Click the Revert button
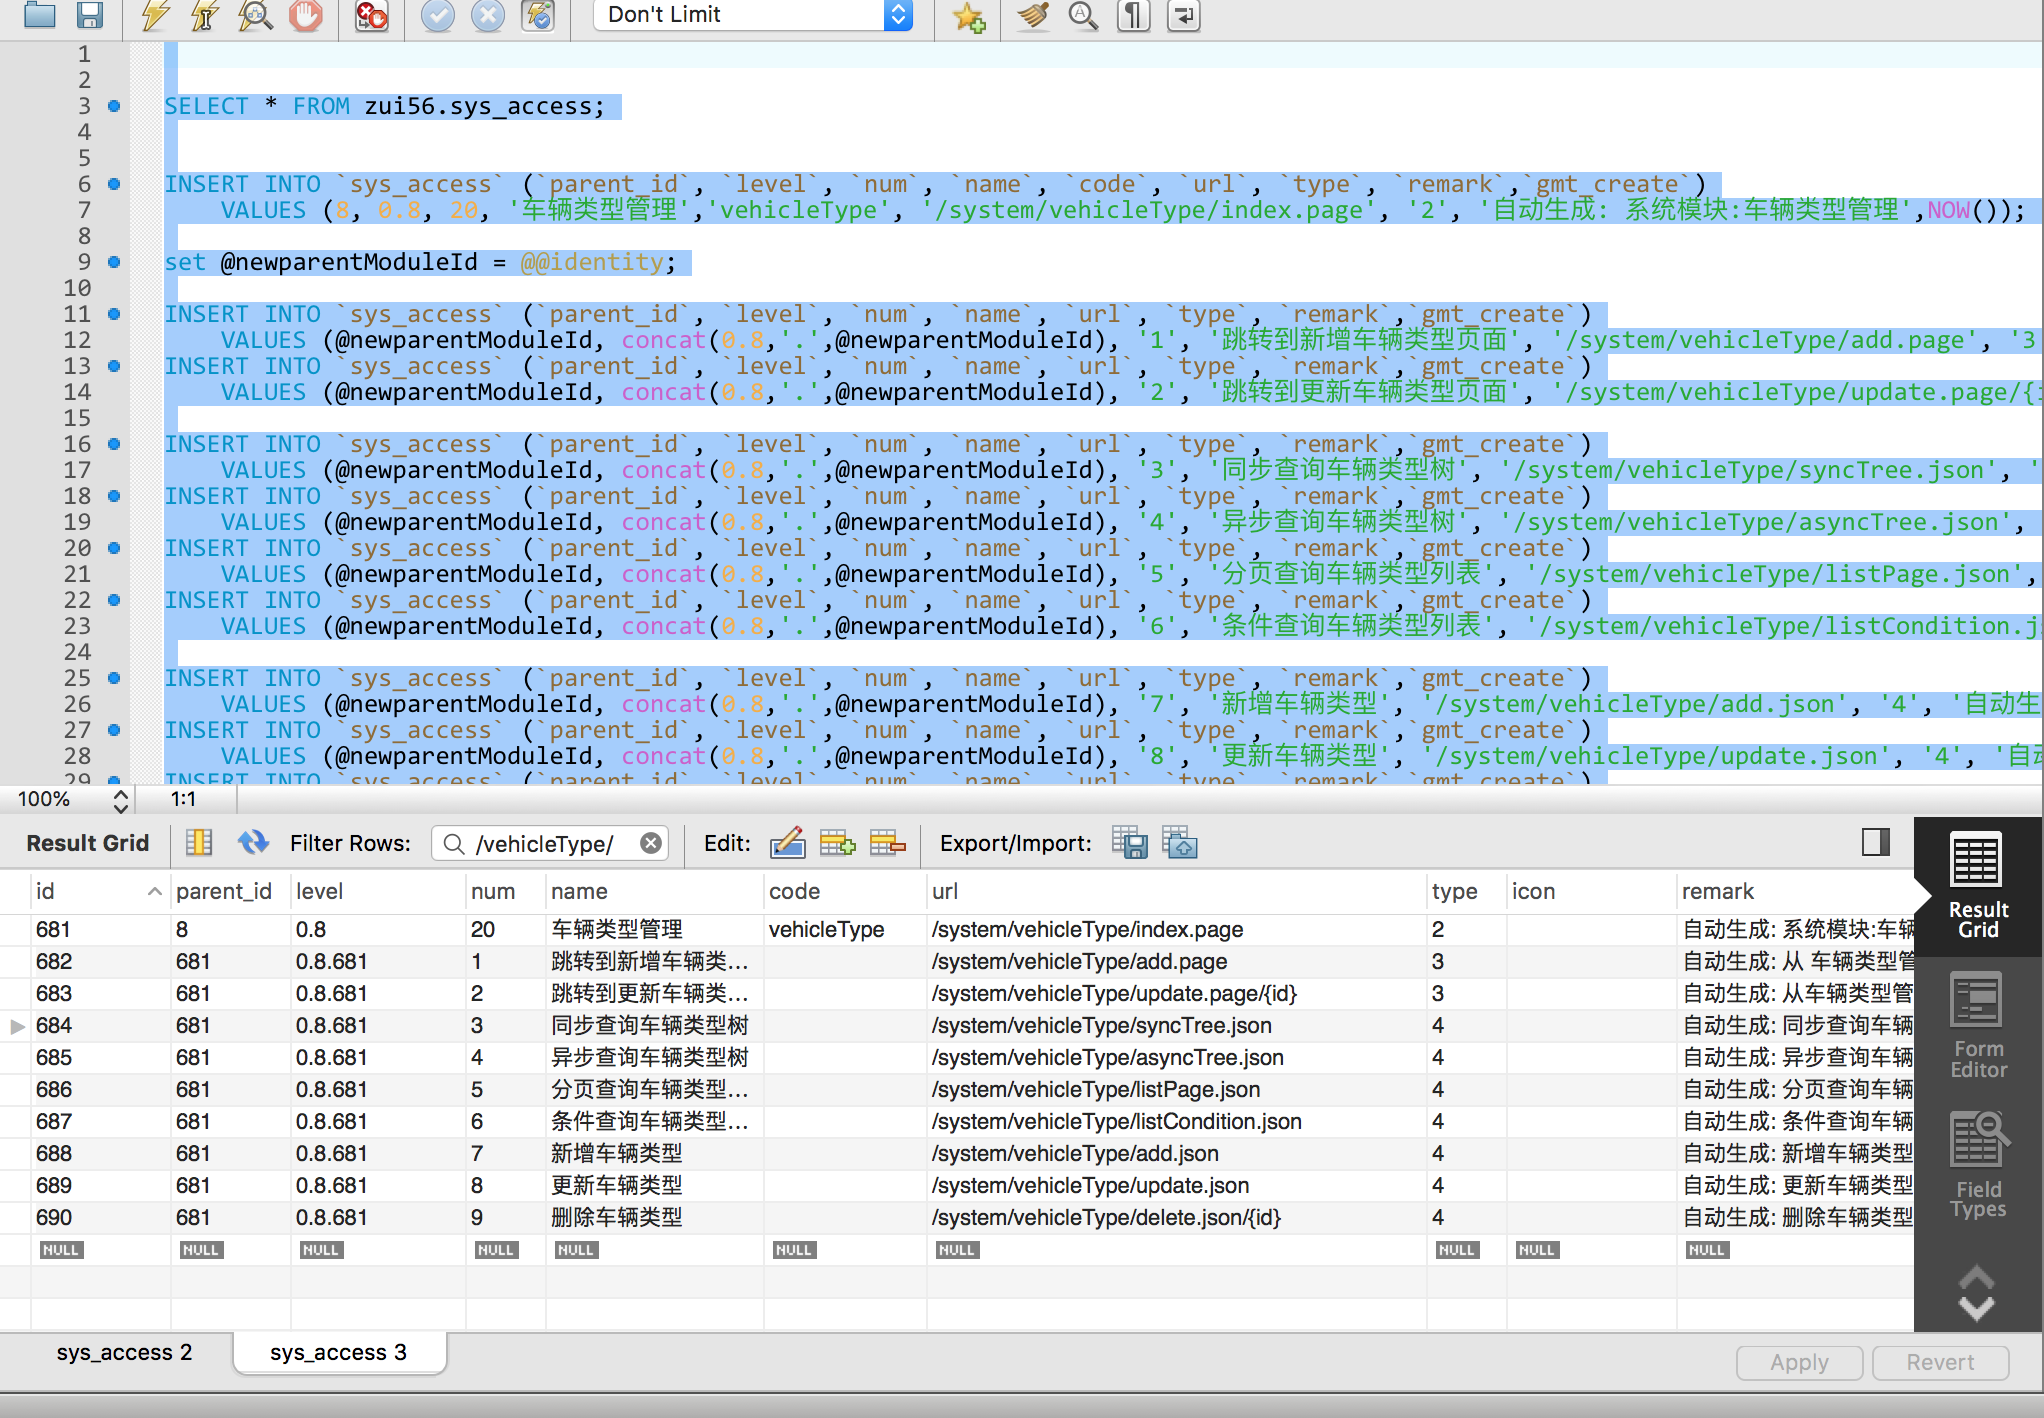Screen dimensions: 2044x1418 click(1940, 1362)
